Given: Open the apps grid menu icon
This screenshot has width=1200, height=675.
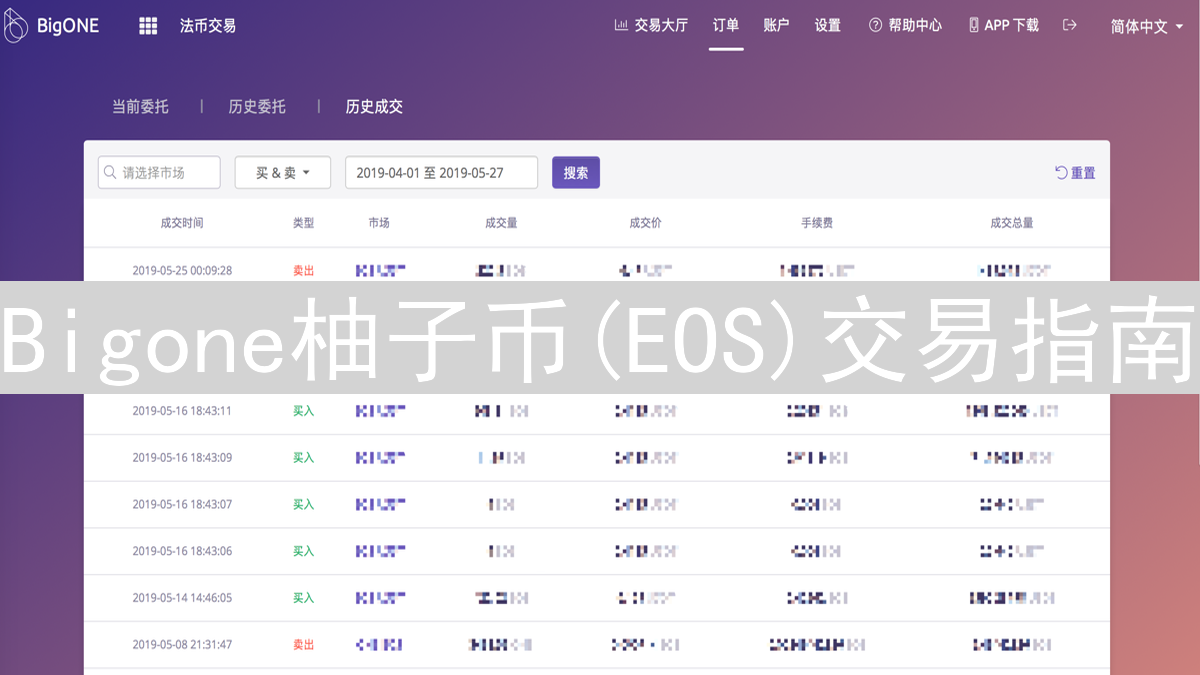Looking at the screenshot, I should point(148,26).
